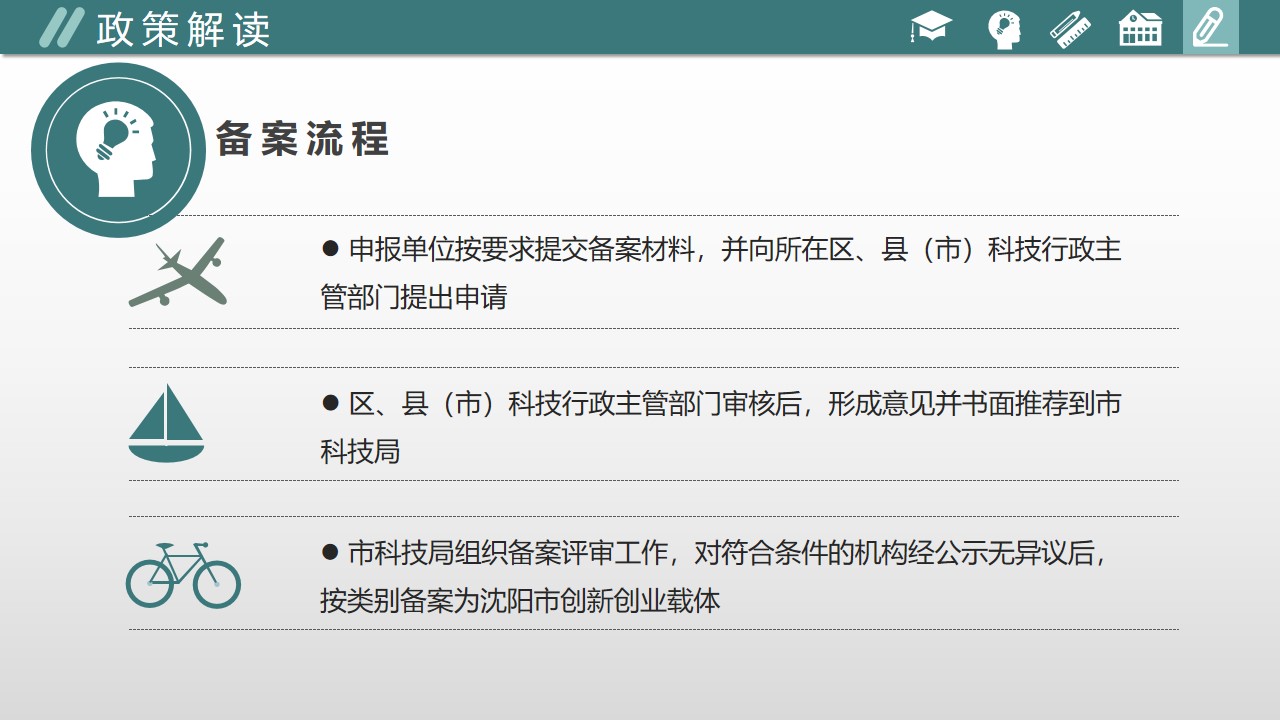Image resolution: width=1280 pixels, height=720 pixels.
Task: Select the highlighted paperclip icon
Action: click(x=1210, y=28)
